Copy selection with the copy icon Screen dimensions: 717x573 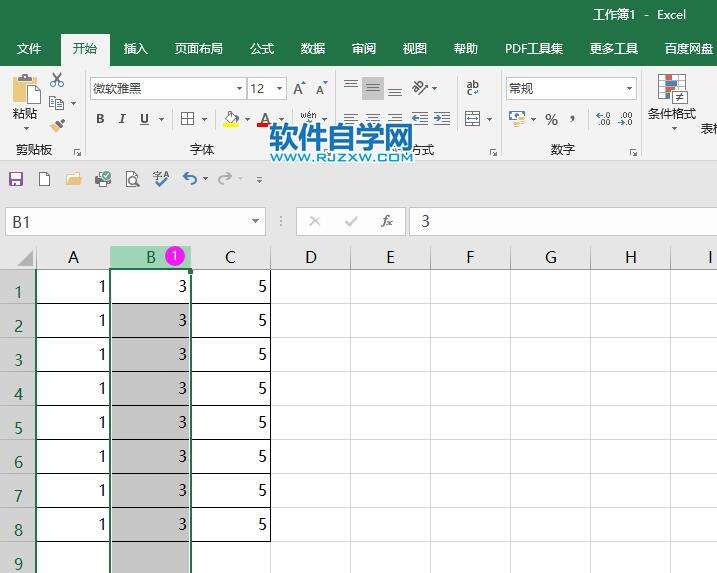(x=56, y=103)
